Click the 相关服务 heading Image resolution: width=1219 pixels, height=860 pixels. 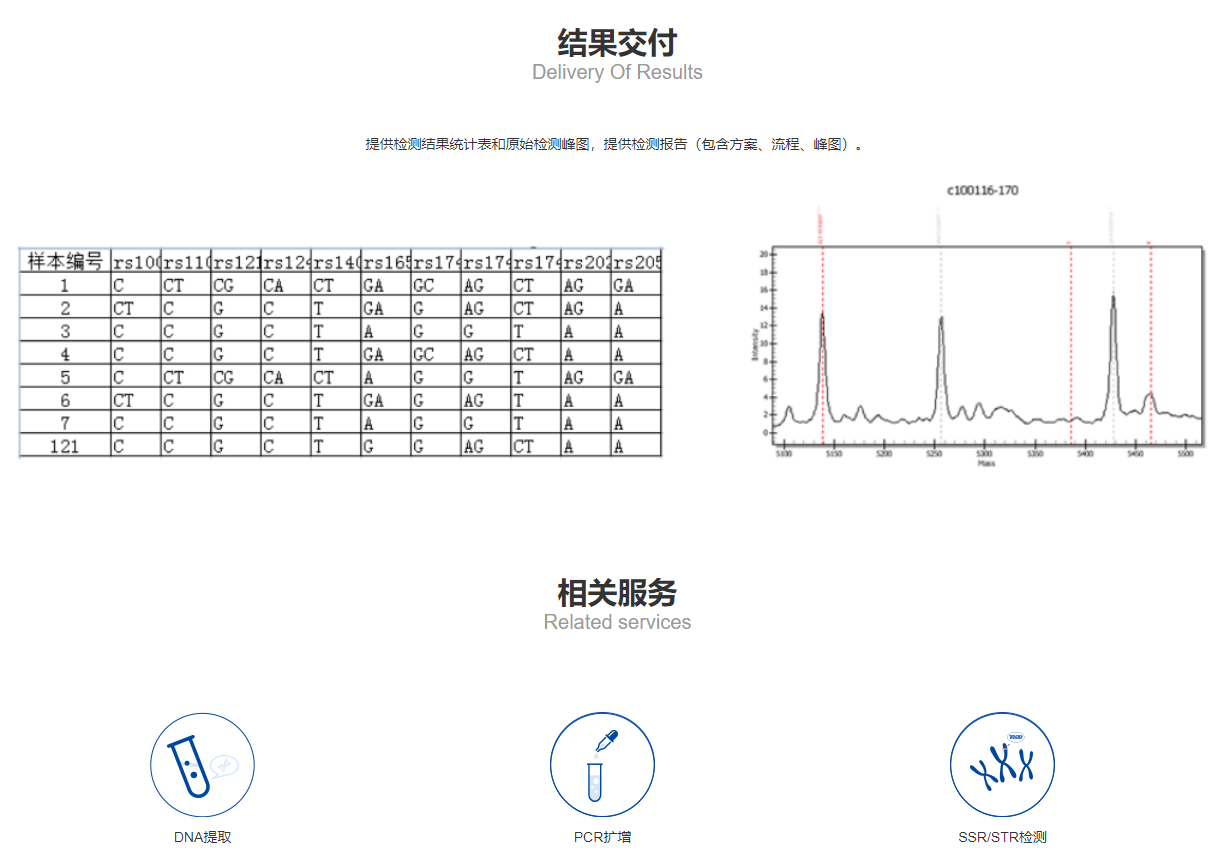[617, 592]
